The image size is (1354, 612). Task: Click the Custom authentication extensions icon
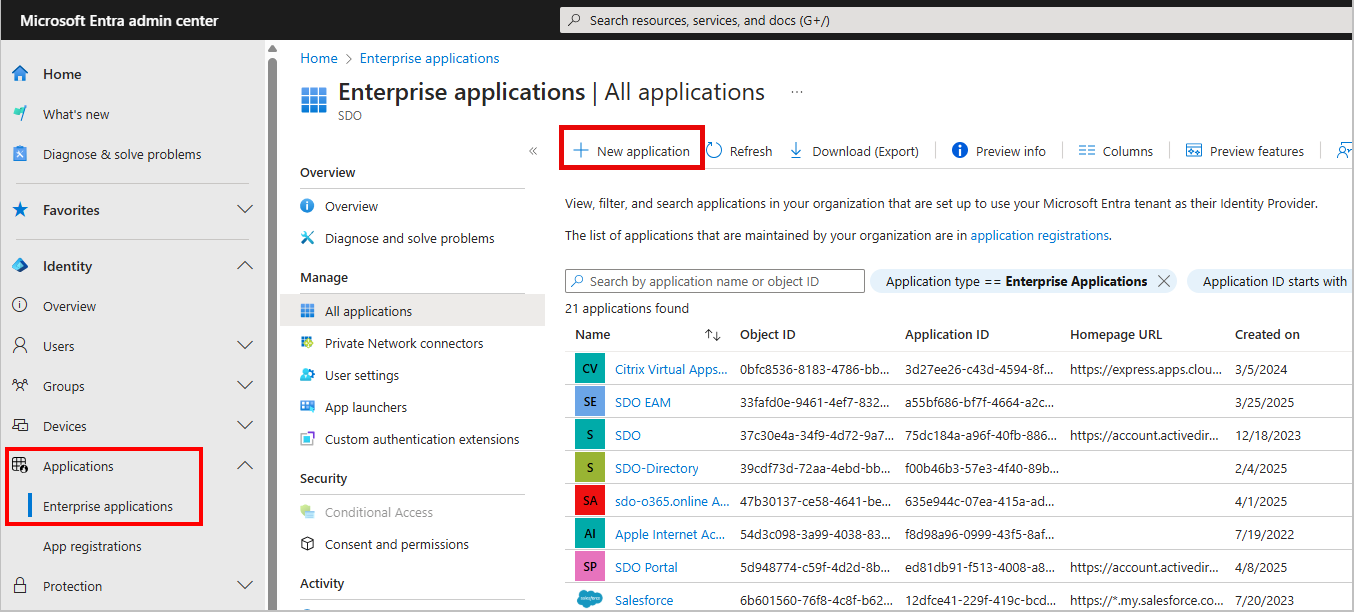tap(307, 439)
